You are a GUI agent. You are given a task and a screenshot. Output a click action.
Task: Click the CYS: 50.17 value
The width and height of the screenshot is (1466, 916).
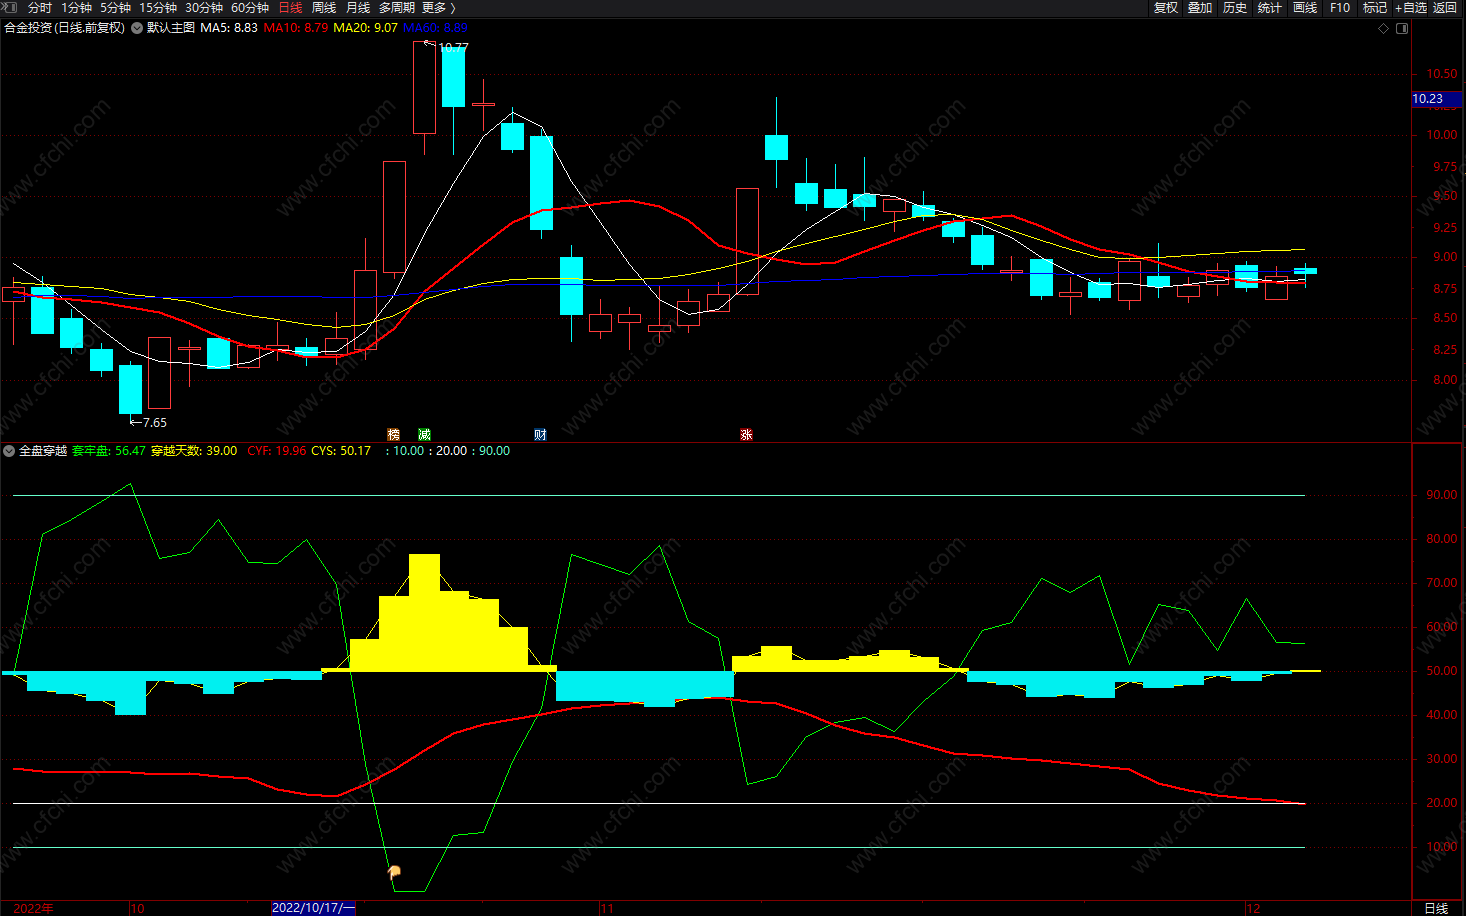click(341, 451)
